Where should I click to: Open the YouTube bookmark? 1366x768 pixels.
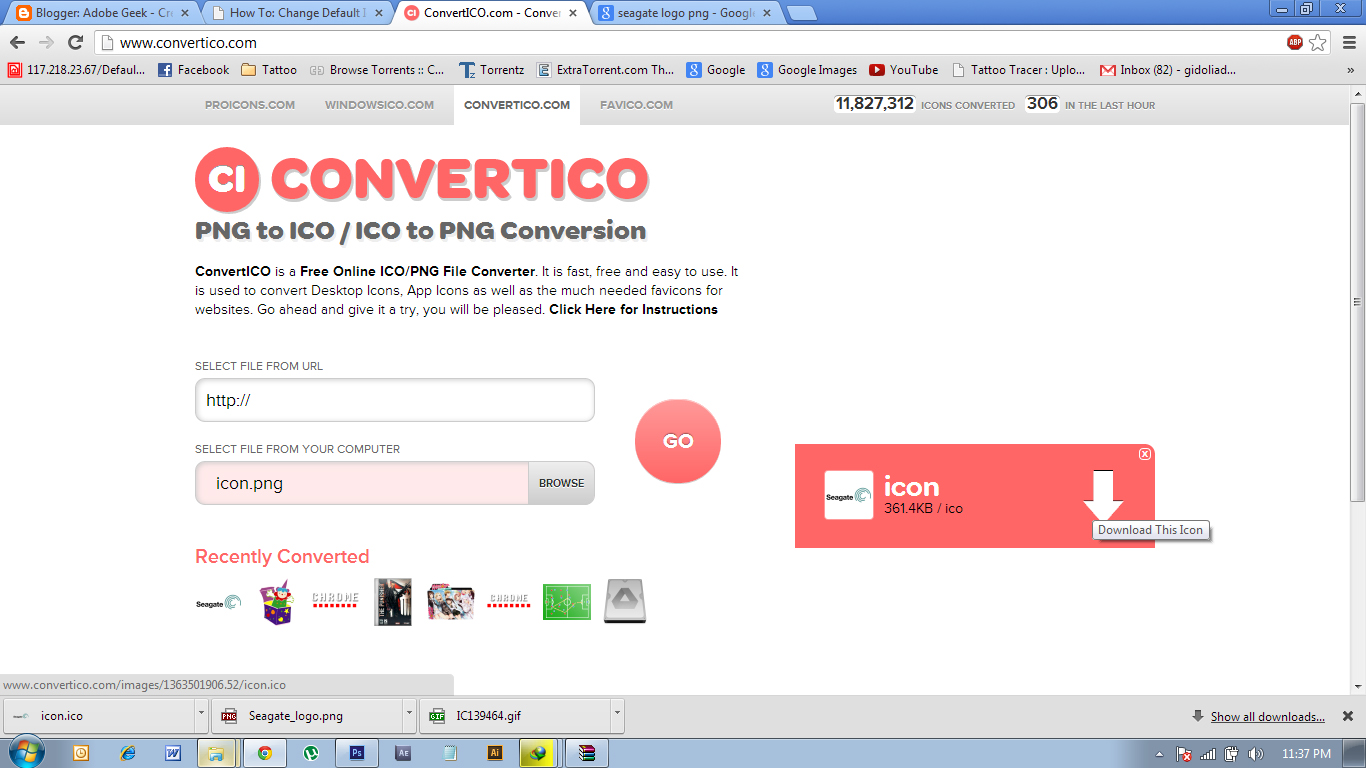[904, 70]
